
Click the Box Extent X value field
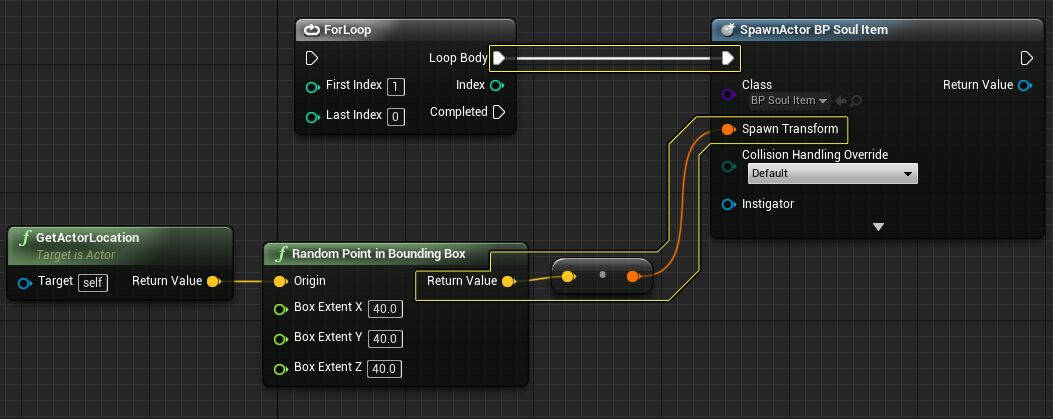[384, 309]
